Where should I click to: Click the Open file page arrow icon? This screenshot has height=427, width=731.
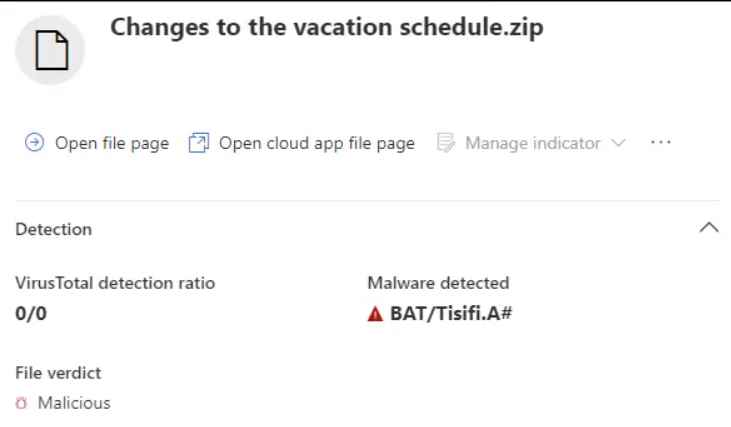click(32, 144)
